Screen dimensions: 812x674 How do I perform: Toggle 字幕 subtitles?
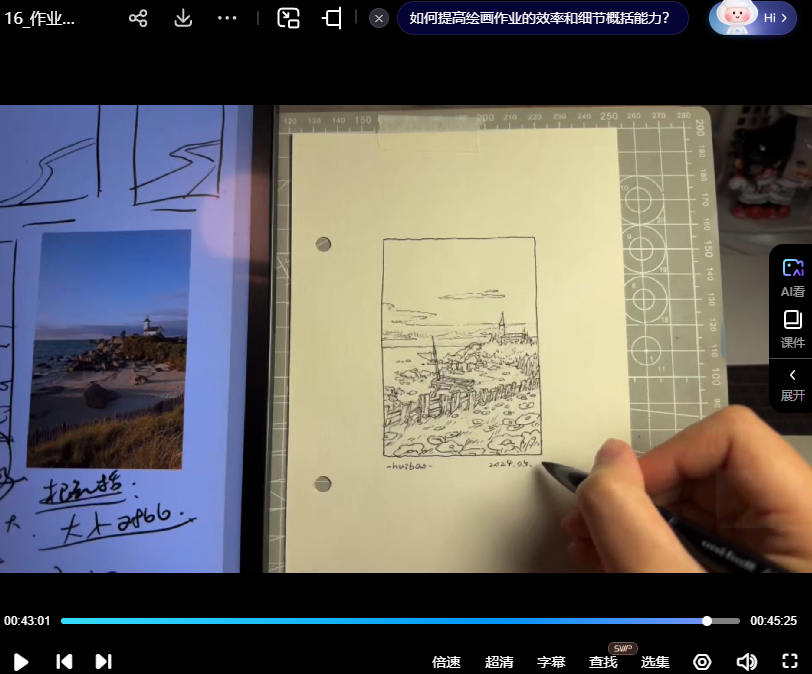[x=551, y=662]
